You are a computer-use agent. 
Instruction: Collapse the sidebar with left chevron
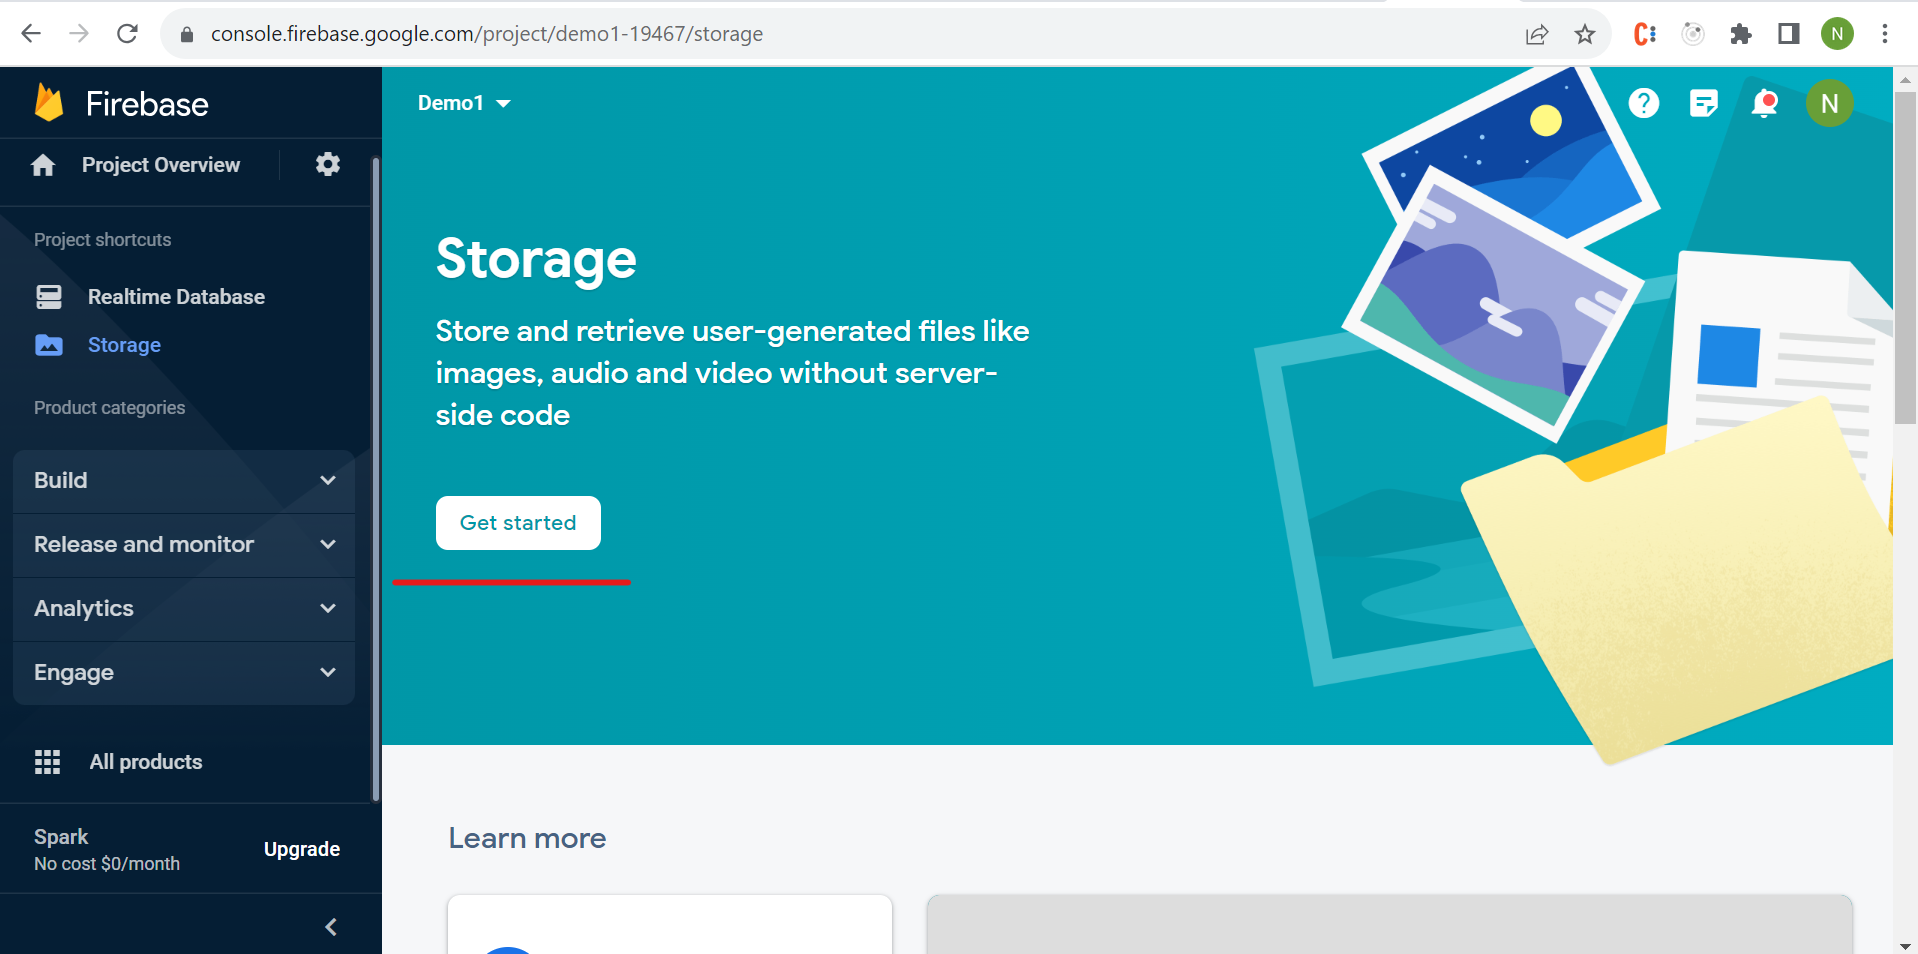[x=331, y=927]
